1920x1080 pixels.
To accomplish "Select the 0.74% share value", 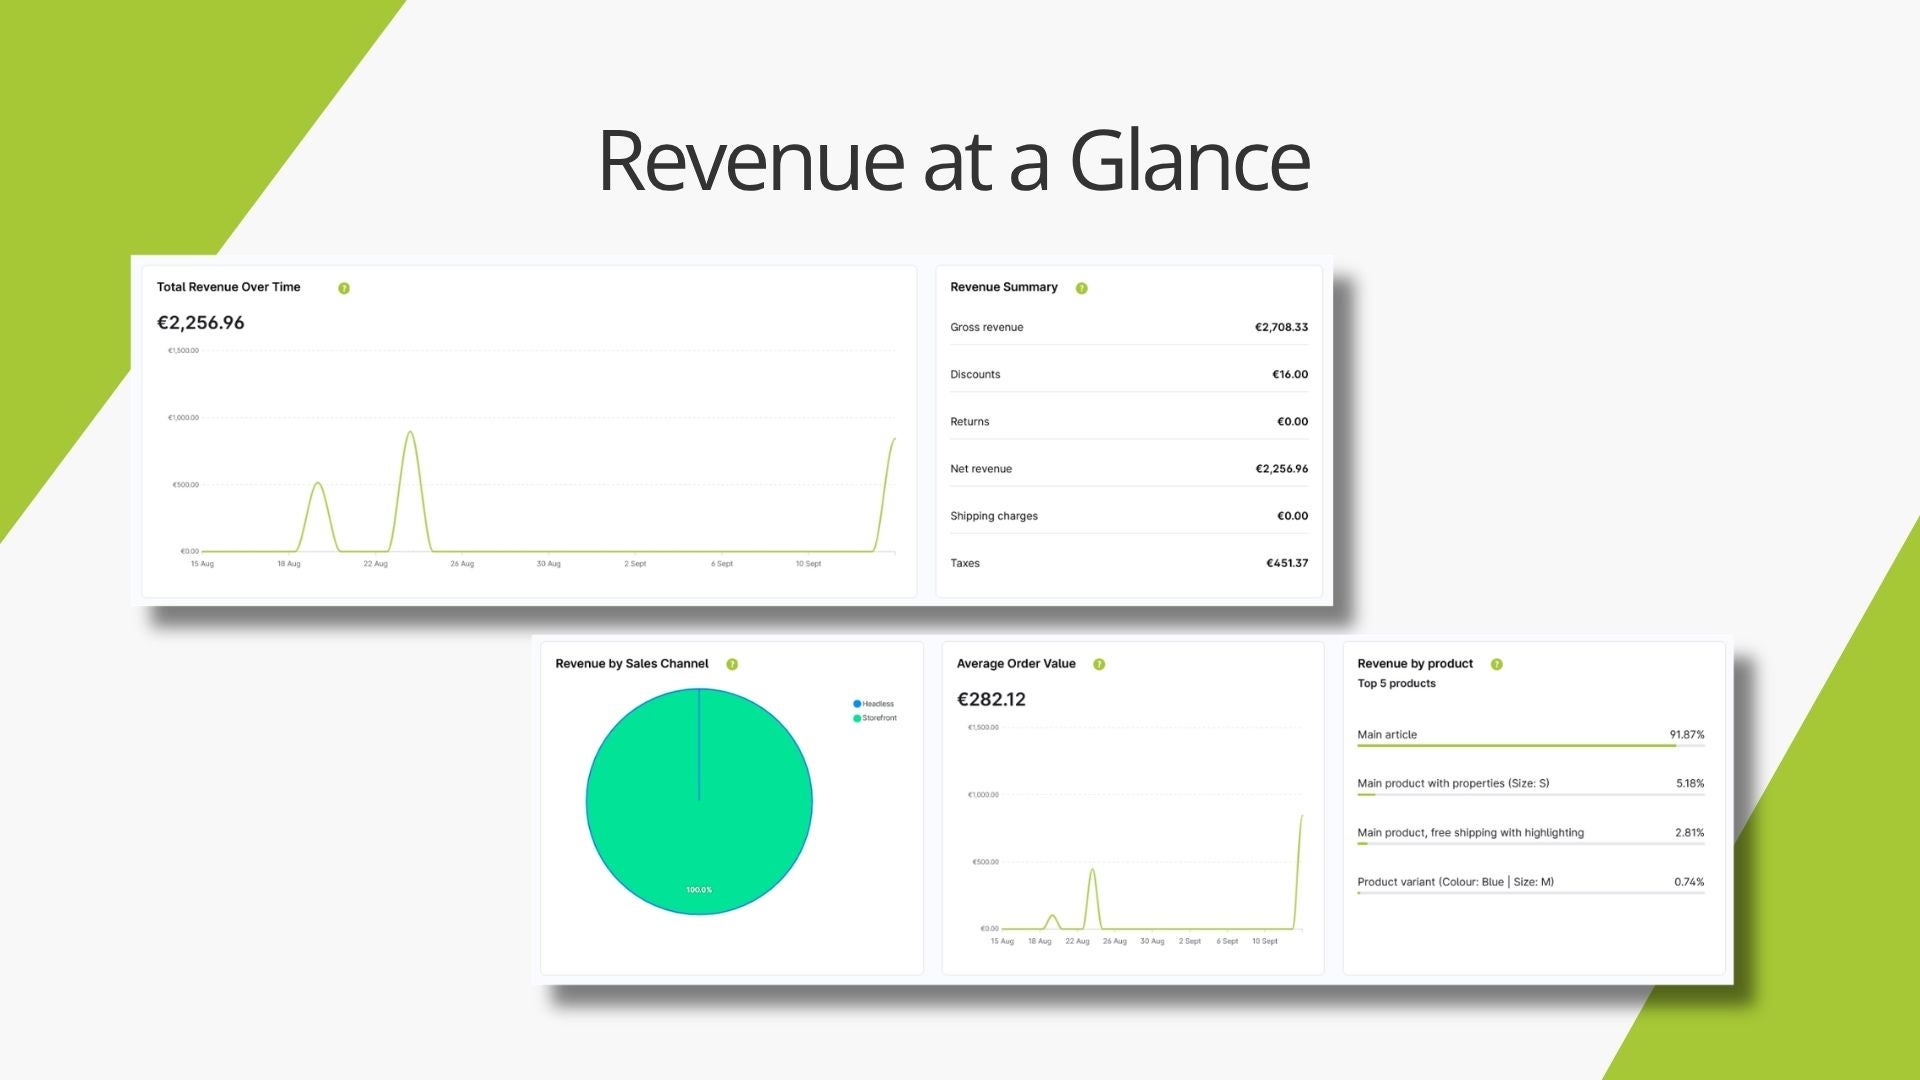I will pyautogui.click(x=1689, y=882).
